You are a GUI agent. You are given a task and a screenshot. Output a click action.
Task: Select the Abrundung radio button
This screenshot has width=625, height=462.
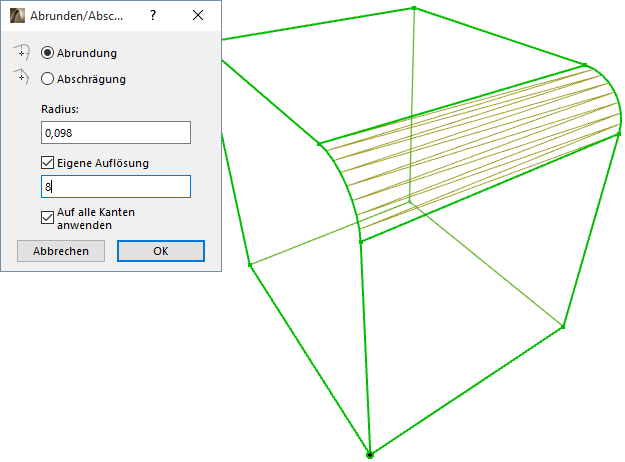pos(47,53)
